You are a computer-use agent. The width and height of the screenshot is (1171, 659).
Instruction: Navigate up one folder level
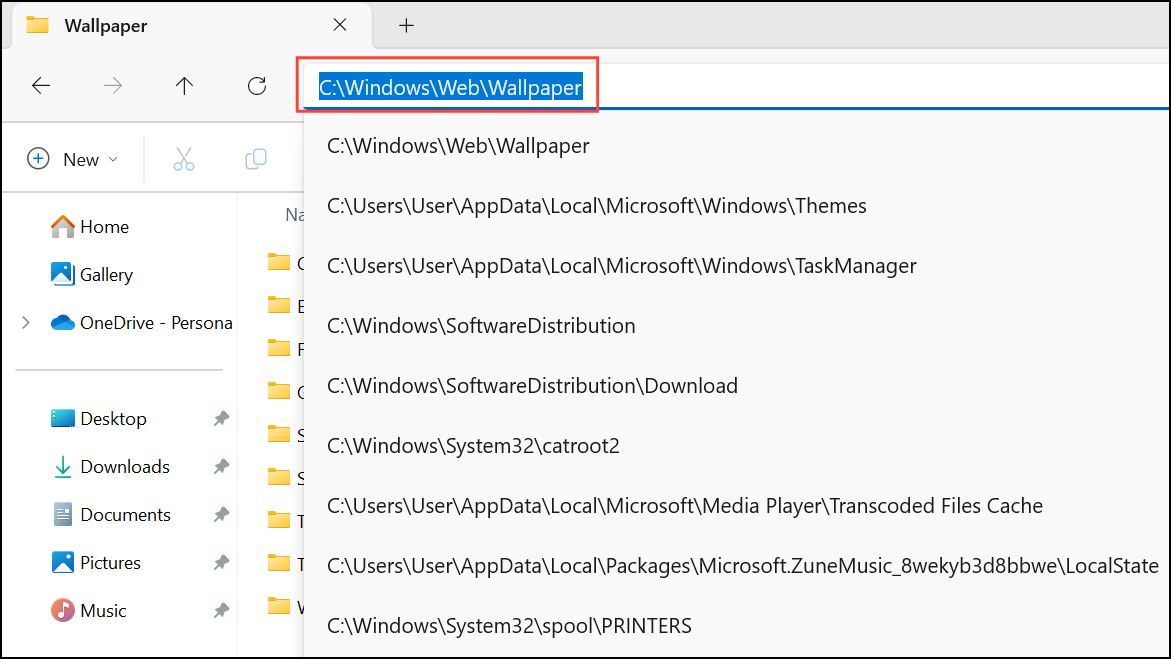click(184, 86)
